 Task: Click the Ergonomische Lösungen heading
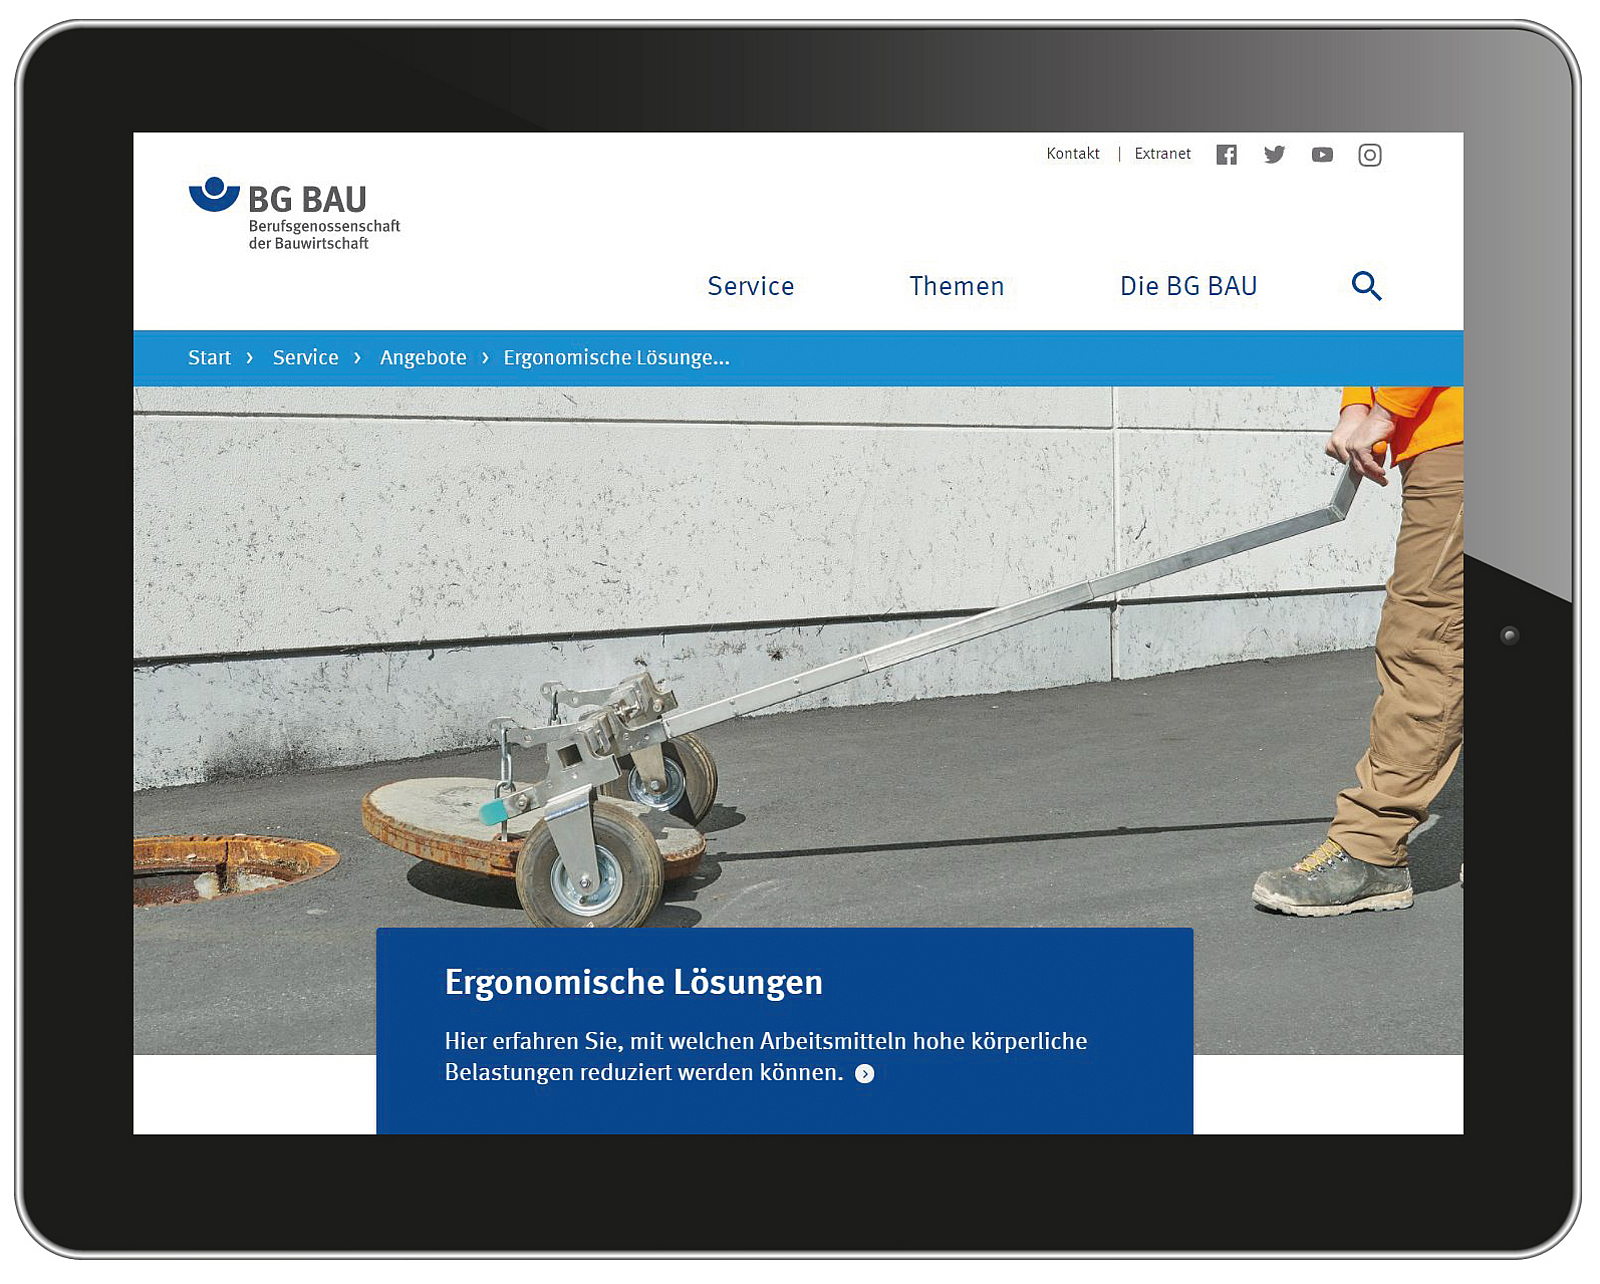633,982
